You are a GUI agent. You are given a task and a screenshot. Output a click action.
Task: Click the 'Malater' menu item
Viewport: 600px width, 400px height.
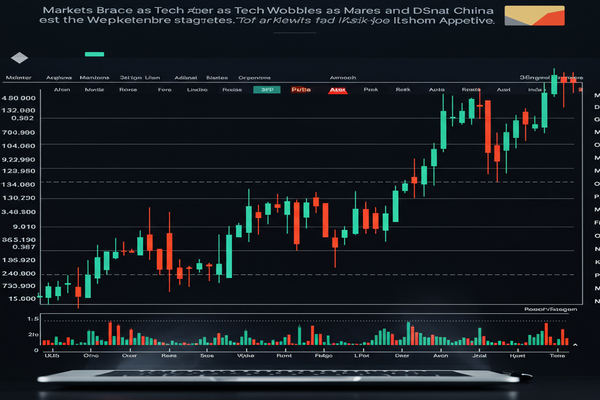pyautogui.click(x=18, y=78)
